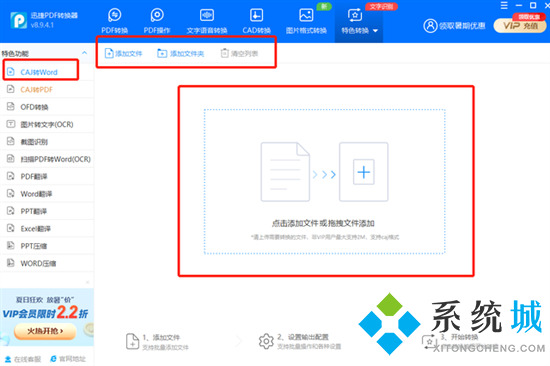Select WORD压缩 in sidebar

[47, 263]
